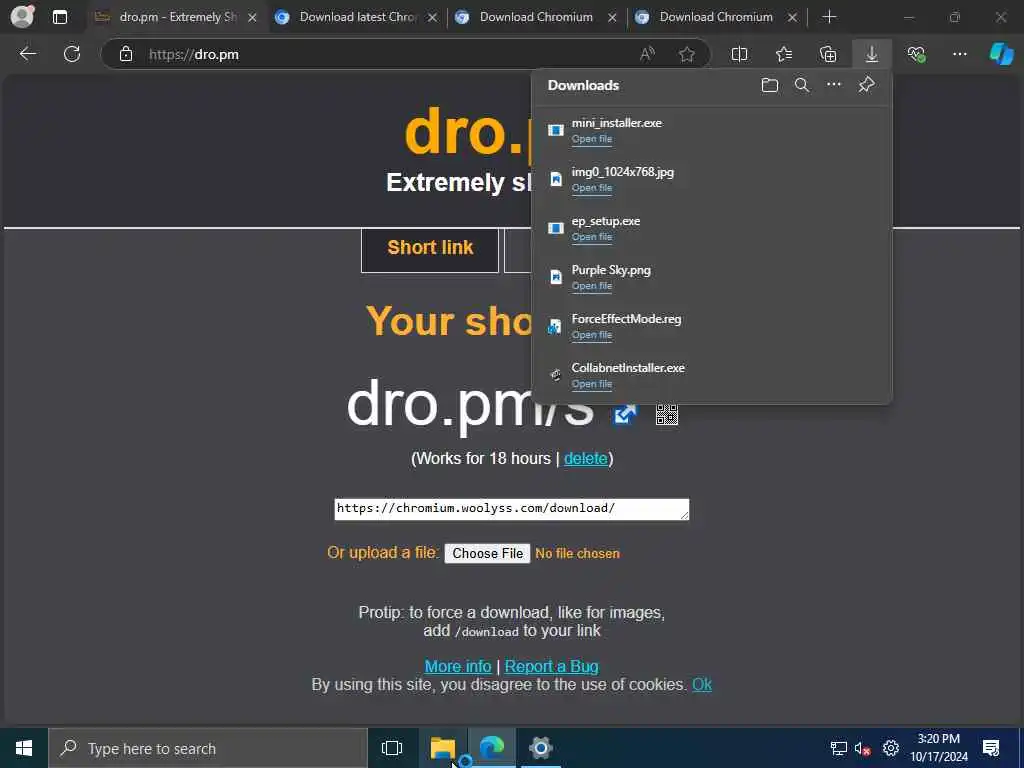Open downloads folder icon
Screen dimensions: 1024x768
(x=770, y=85)
